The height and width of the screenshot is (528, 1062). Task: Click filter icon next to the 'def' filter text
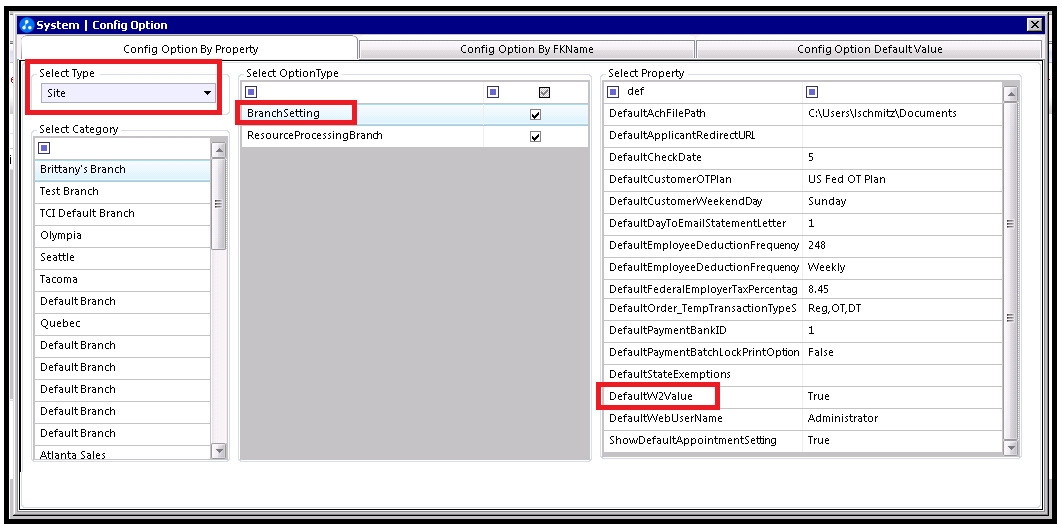pyautogui.click(x=614, y=92)
